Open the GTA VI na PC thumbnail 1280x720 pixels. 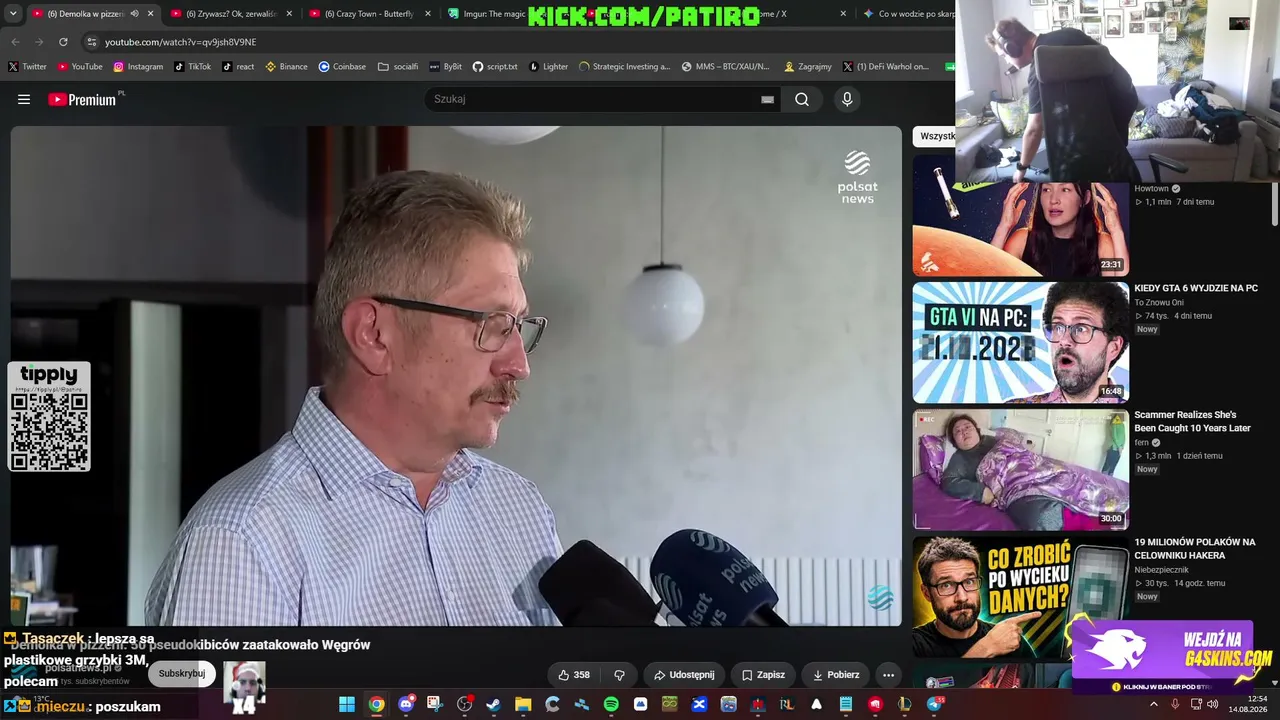click(1021, 343)
